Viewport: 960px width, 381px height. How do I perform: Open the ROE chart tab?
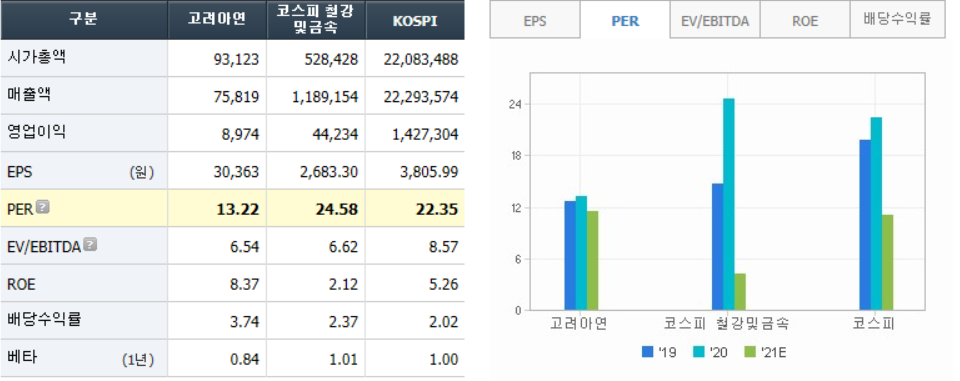805,20
